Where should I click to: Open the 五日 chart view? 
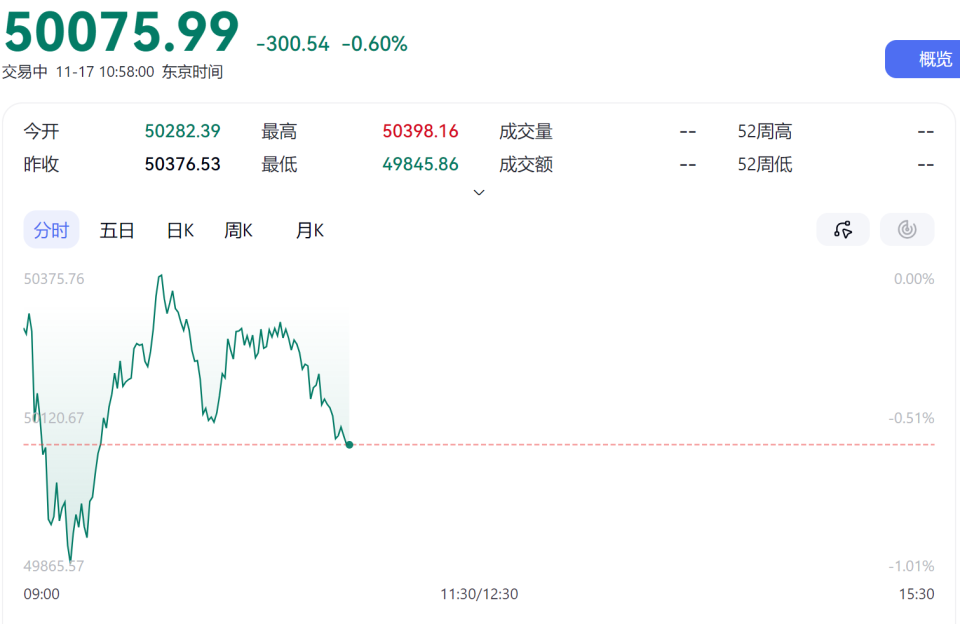click(x=117, y=229)
